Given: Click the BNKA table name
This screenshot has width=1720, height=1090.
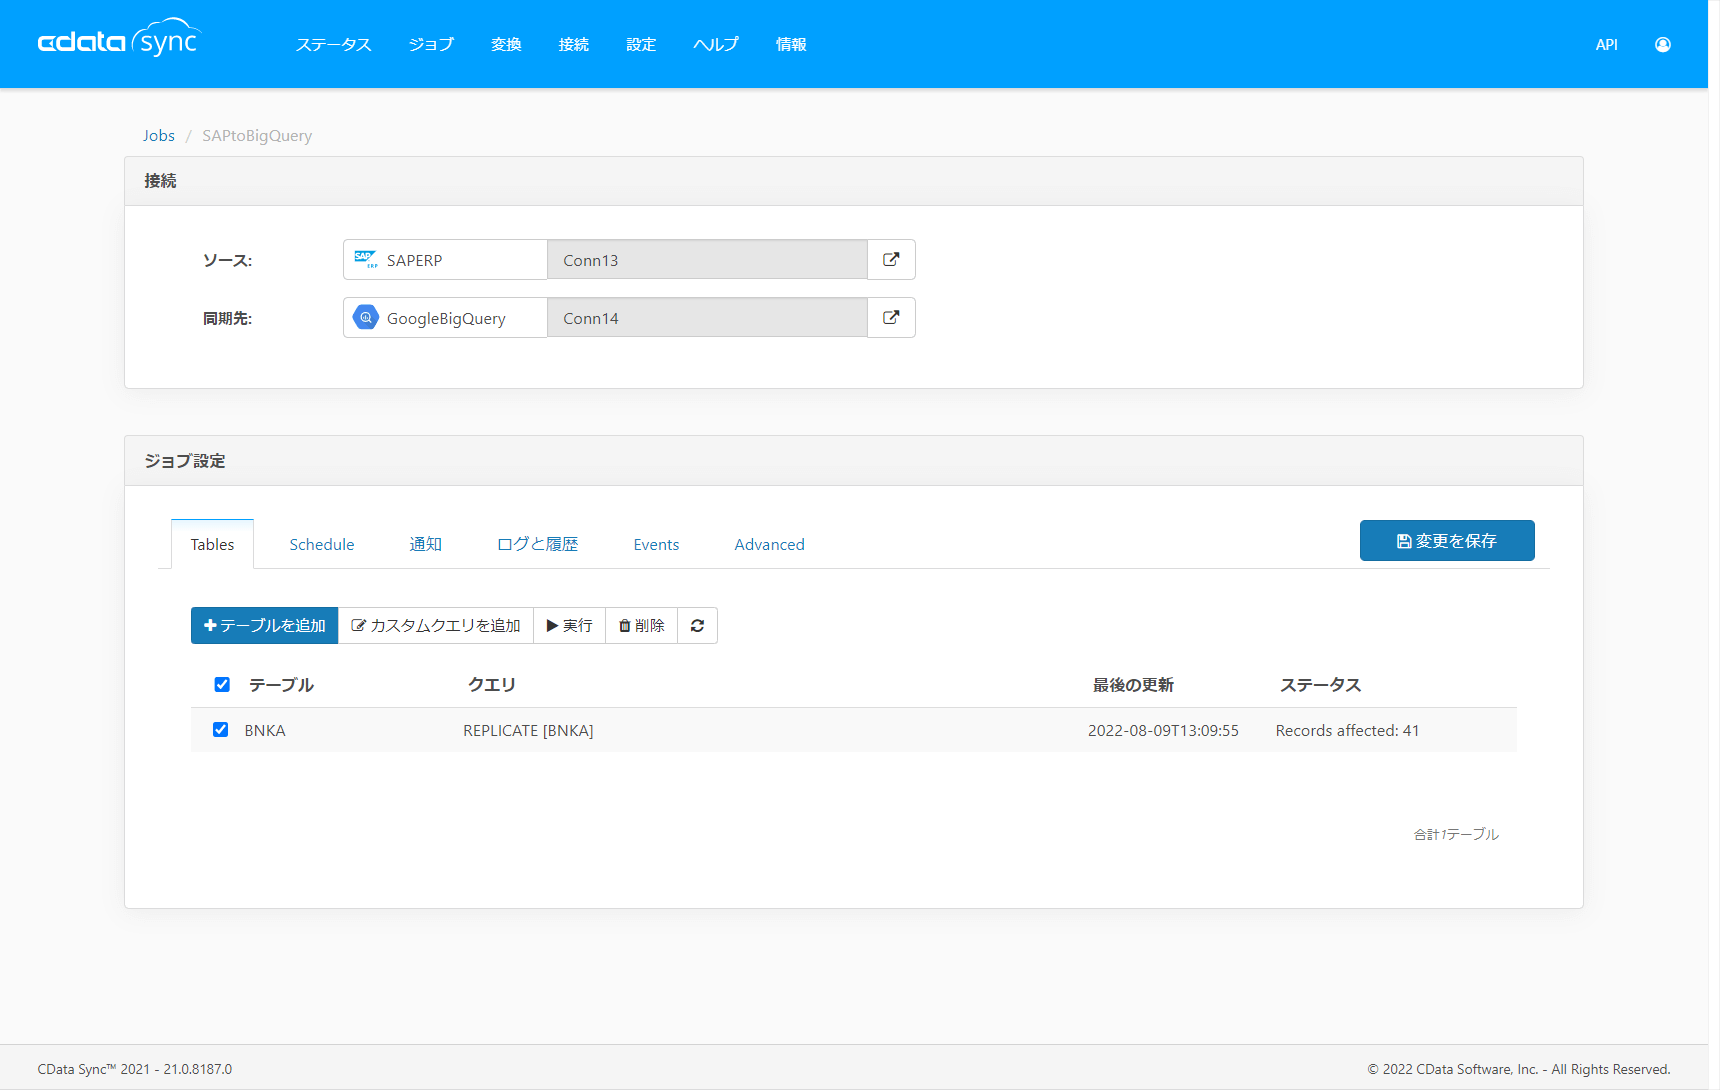Looking at the screenshot, I should pyautogui.click(x=265, y=731).
